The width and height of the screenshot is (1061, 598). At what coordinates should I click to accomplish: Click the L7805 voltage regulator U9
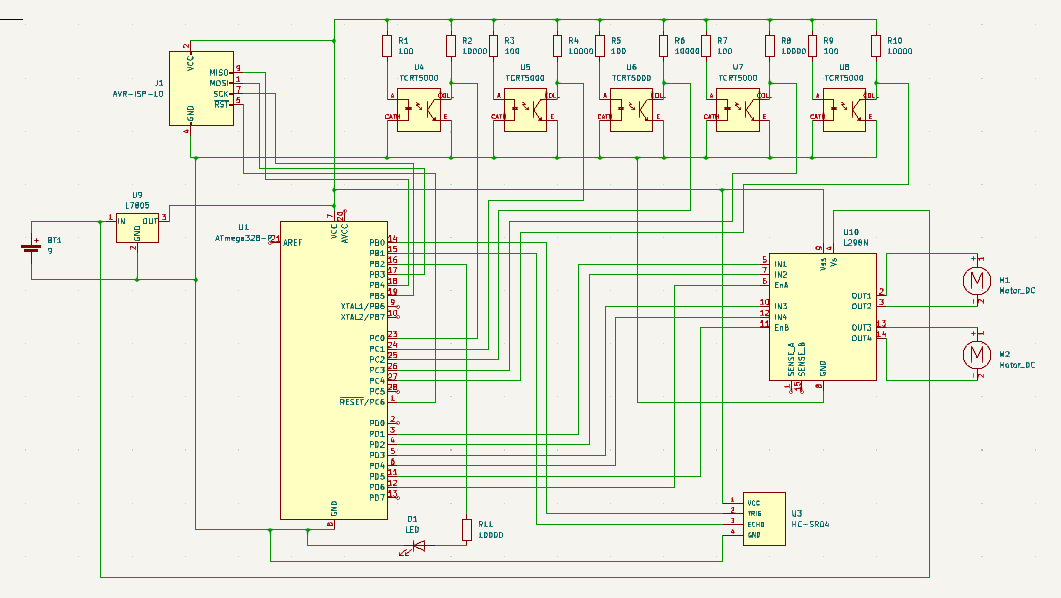138,228
